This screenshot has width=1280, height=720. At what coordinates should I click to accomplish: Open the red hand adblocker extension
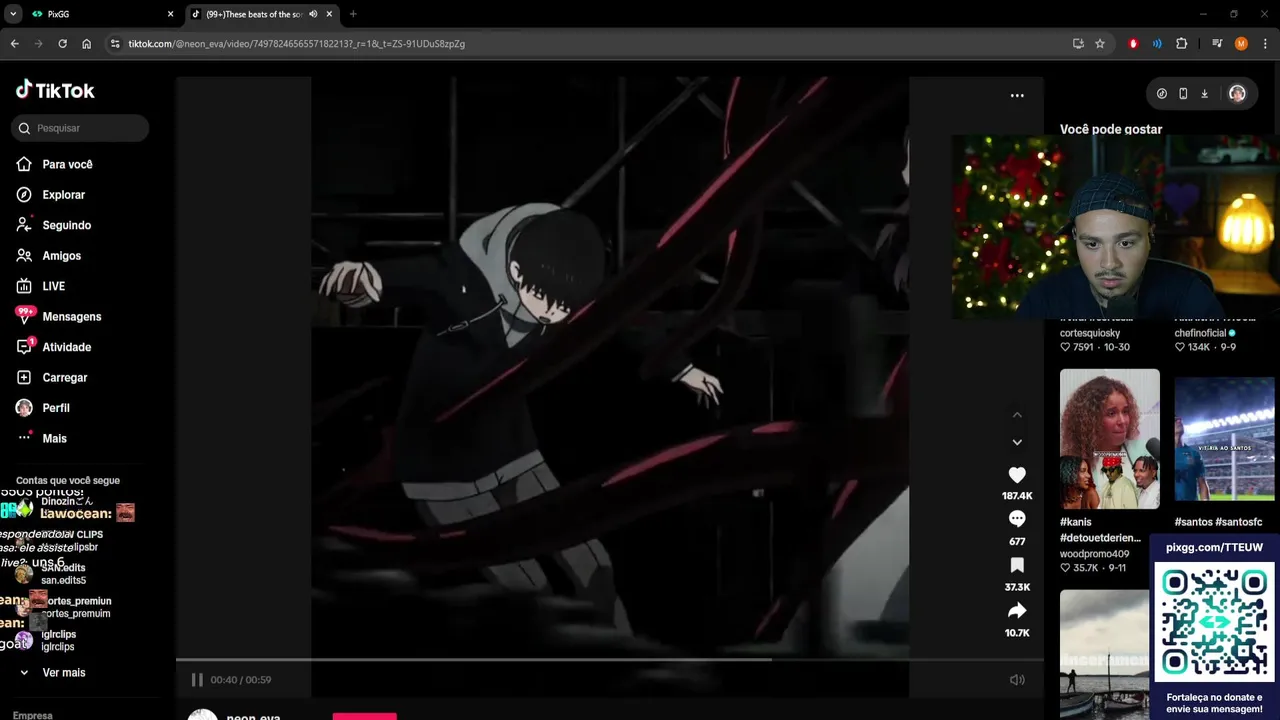(x=1133, y=44)
